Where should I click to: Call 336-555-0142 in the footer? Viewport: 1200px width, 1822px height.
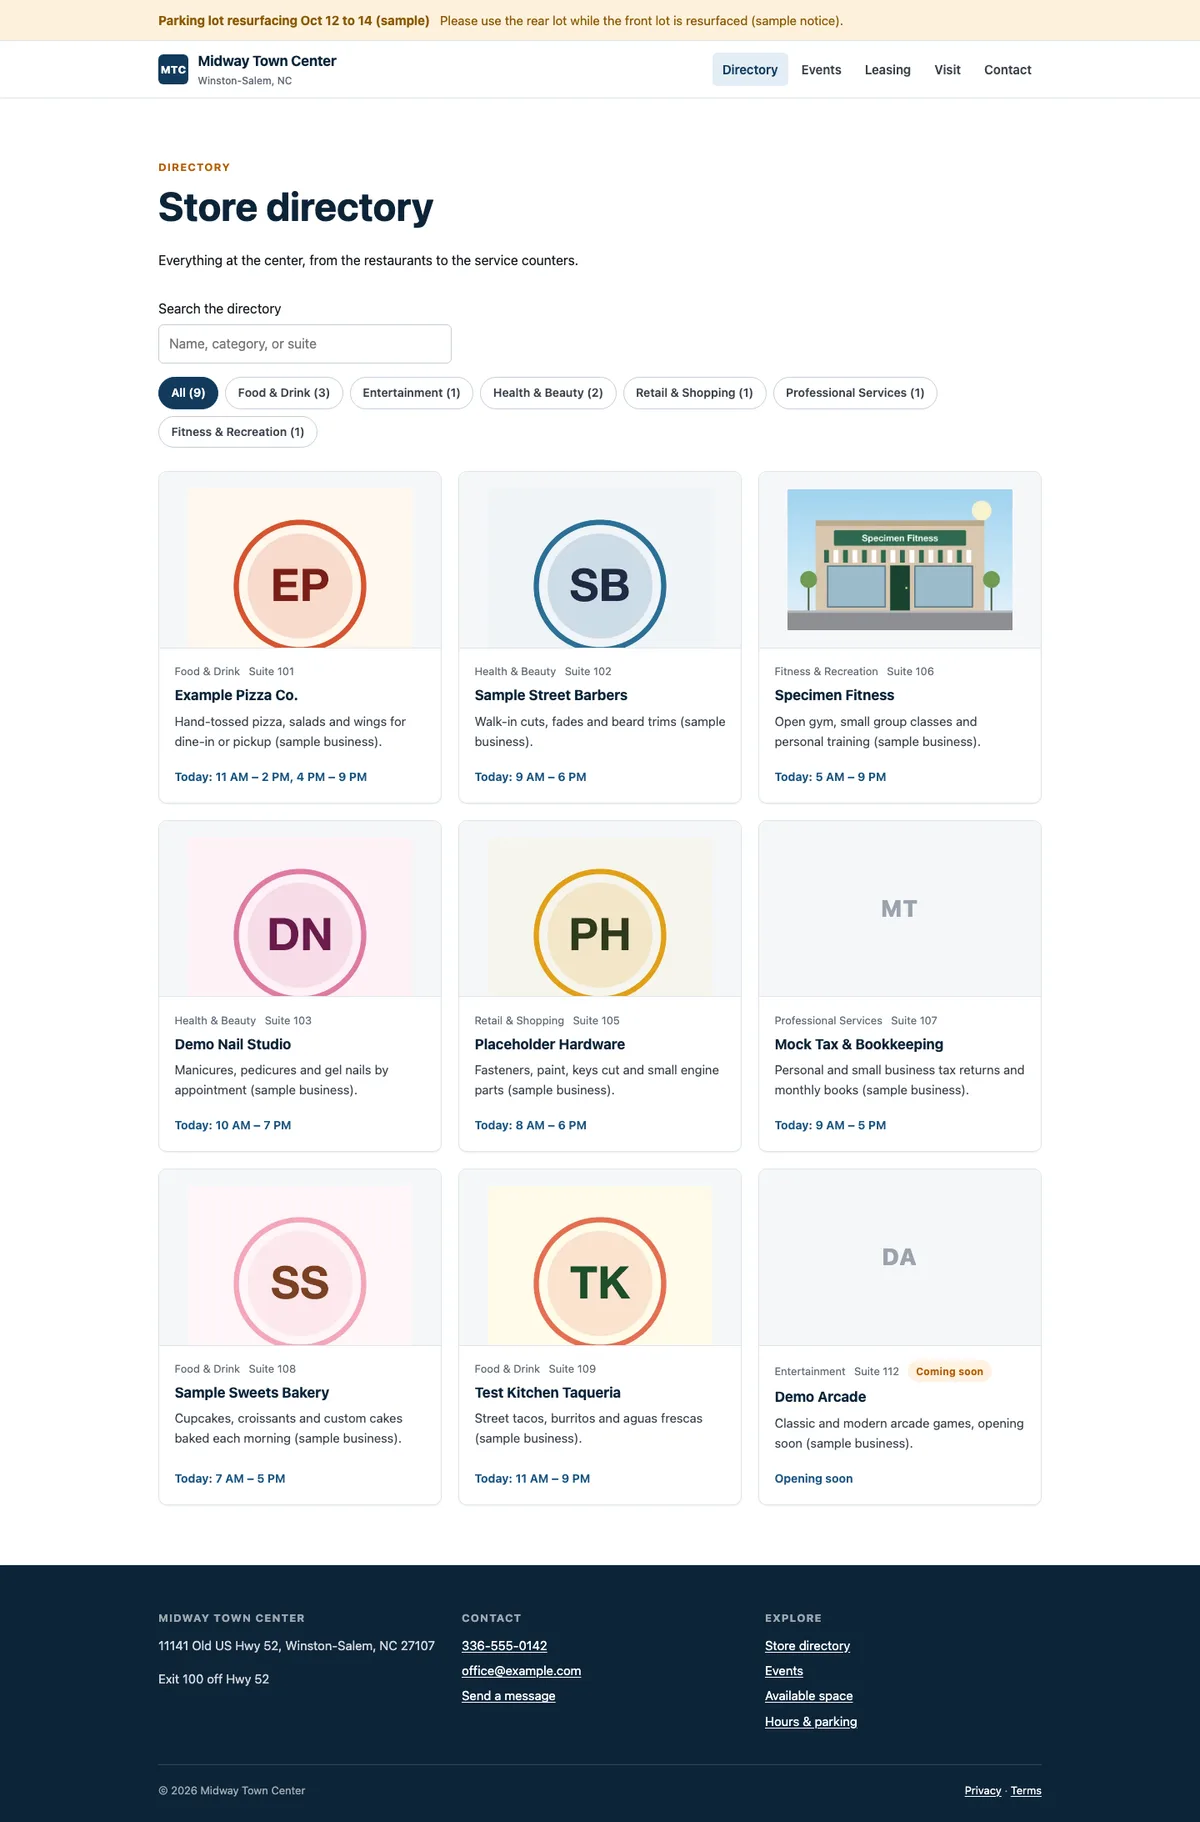[x=504, y=1646]
